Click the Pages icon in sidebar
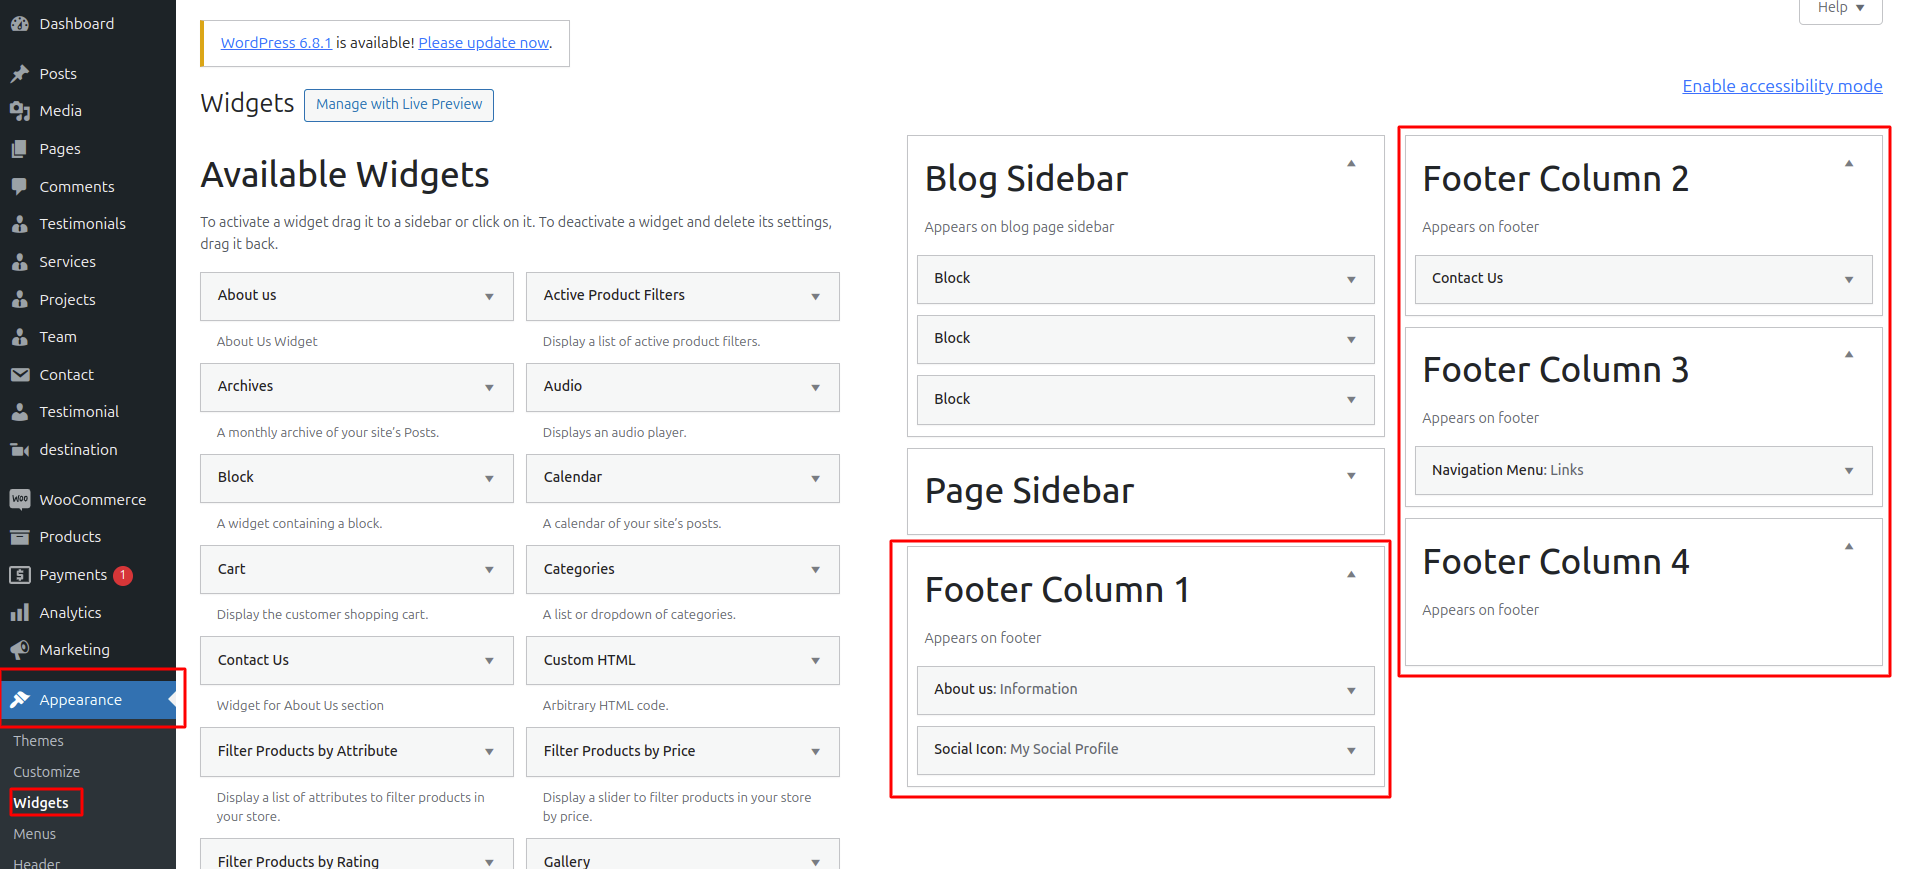Screen dimensions: 1905x869 click(19, 149)
